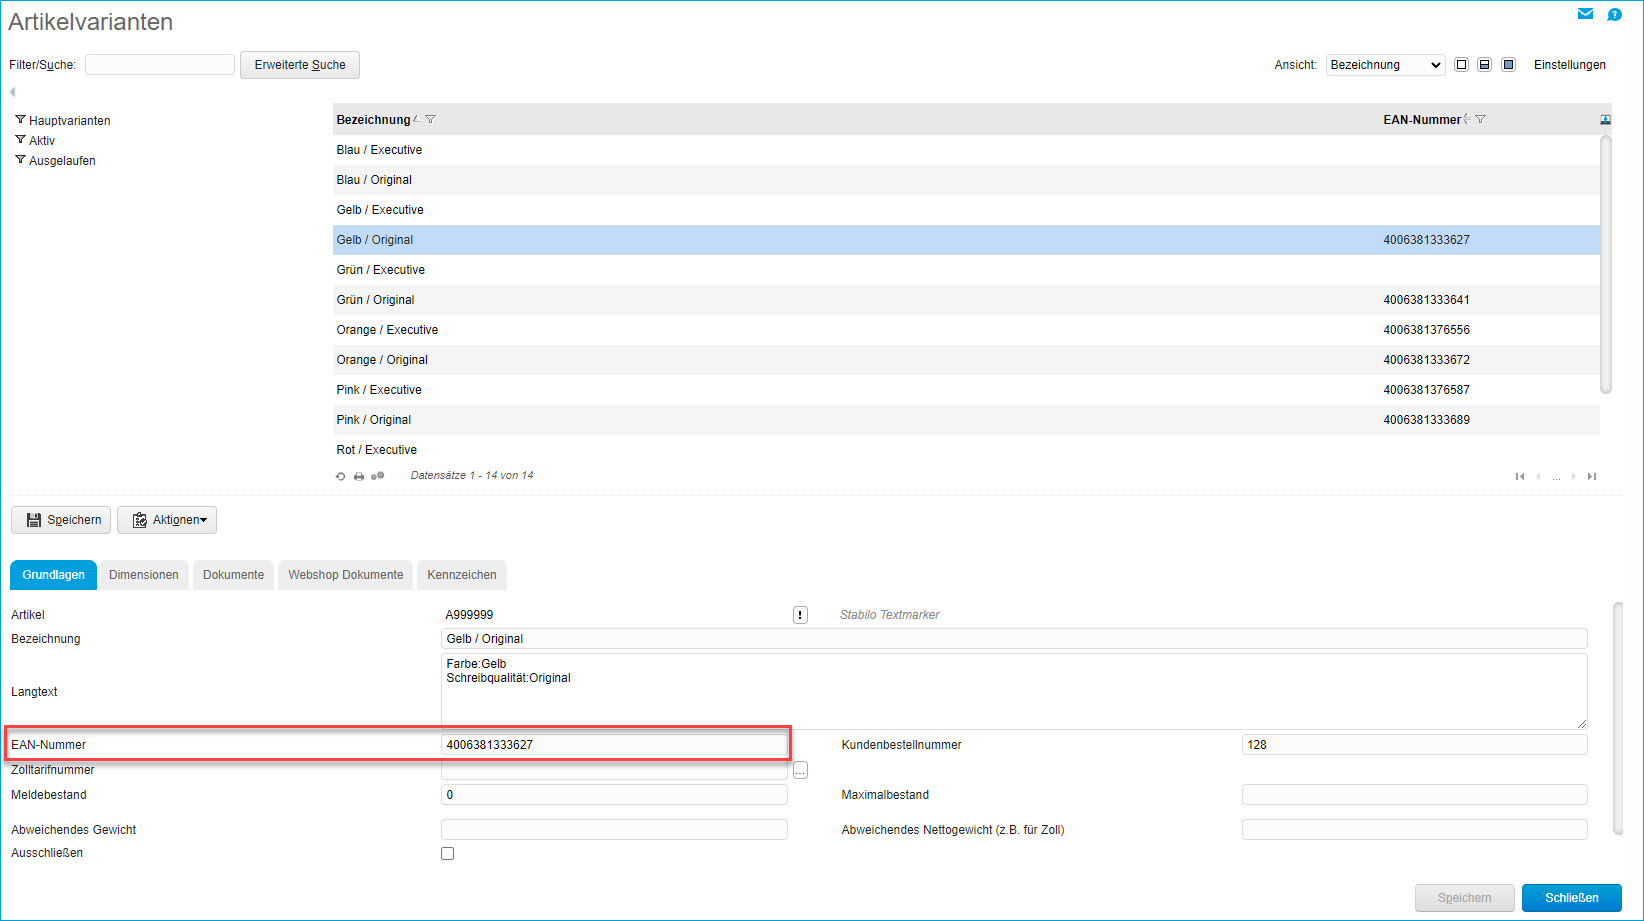Click the Zolltarifnummer input field
Screen dimensions: 1644x921
coord(614,770)
